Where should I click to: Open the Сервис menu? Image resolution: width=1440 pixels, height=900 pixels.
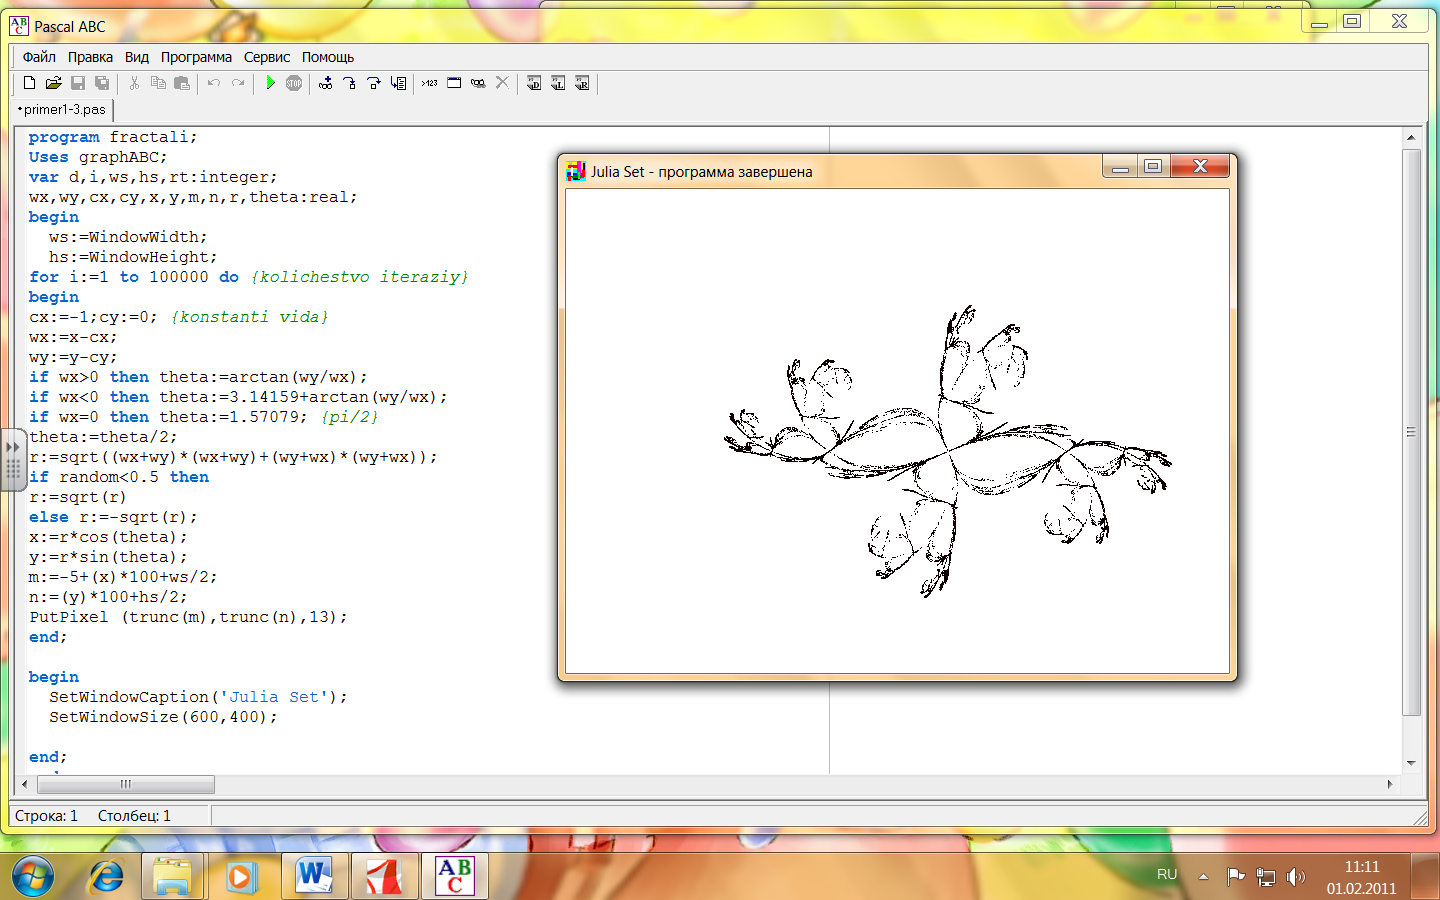tap(267, 57)
